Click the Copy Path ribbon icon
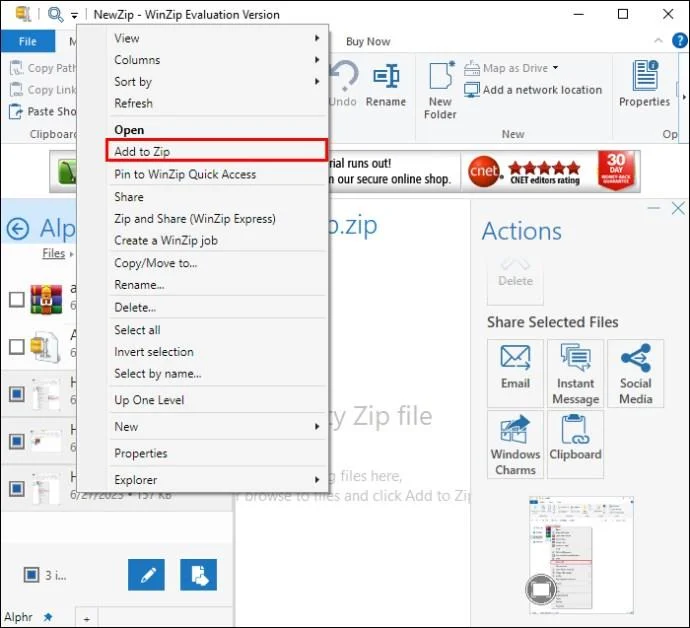The height and width of the screenshot is (628, 690). coord(16,68)
